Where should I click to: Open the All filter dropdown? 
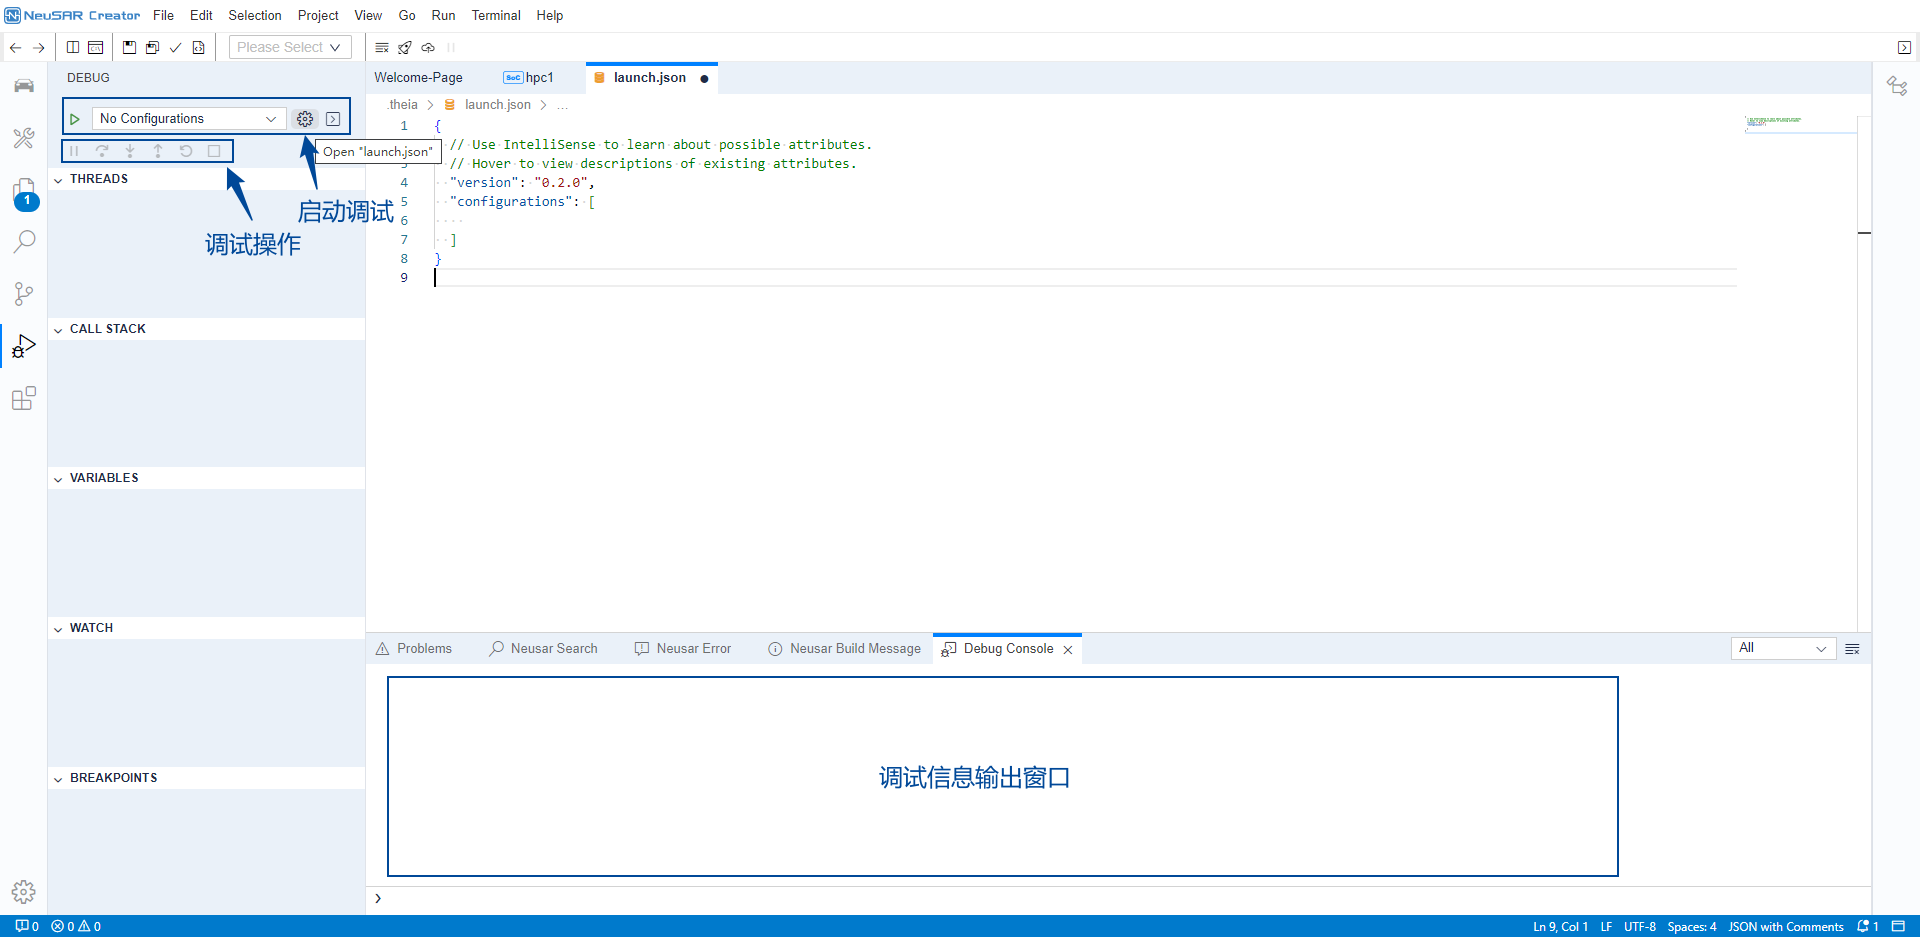coord(1782,648)
